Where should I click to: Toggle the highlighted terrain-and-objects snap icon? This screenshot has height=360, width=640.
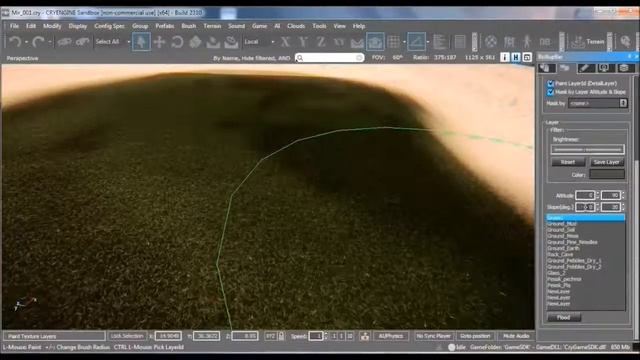(x=375, y=42)
